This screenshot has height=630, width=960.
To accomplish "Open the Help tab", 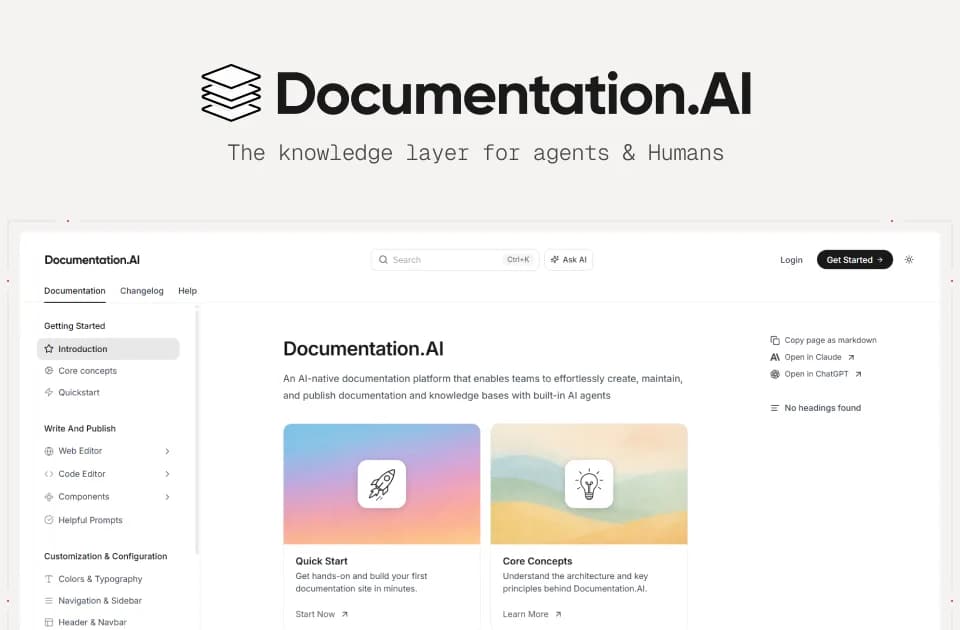I will [187, 291].
